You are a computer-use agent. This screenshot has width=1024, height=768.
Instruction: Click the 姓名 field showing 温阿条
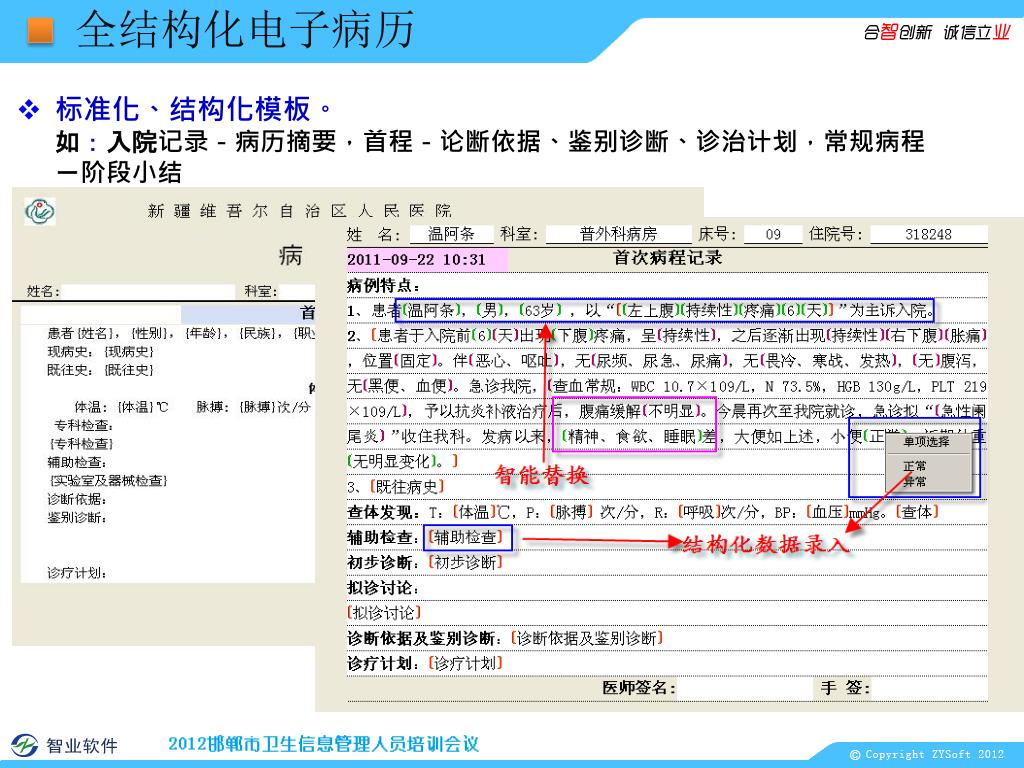(x=451, y=234)
